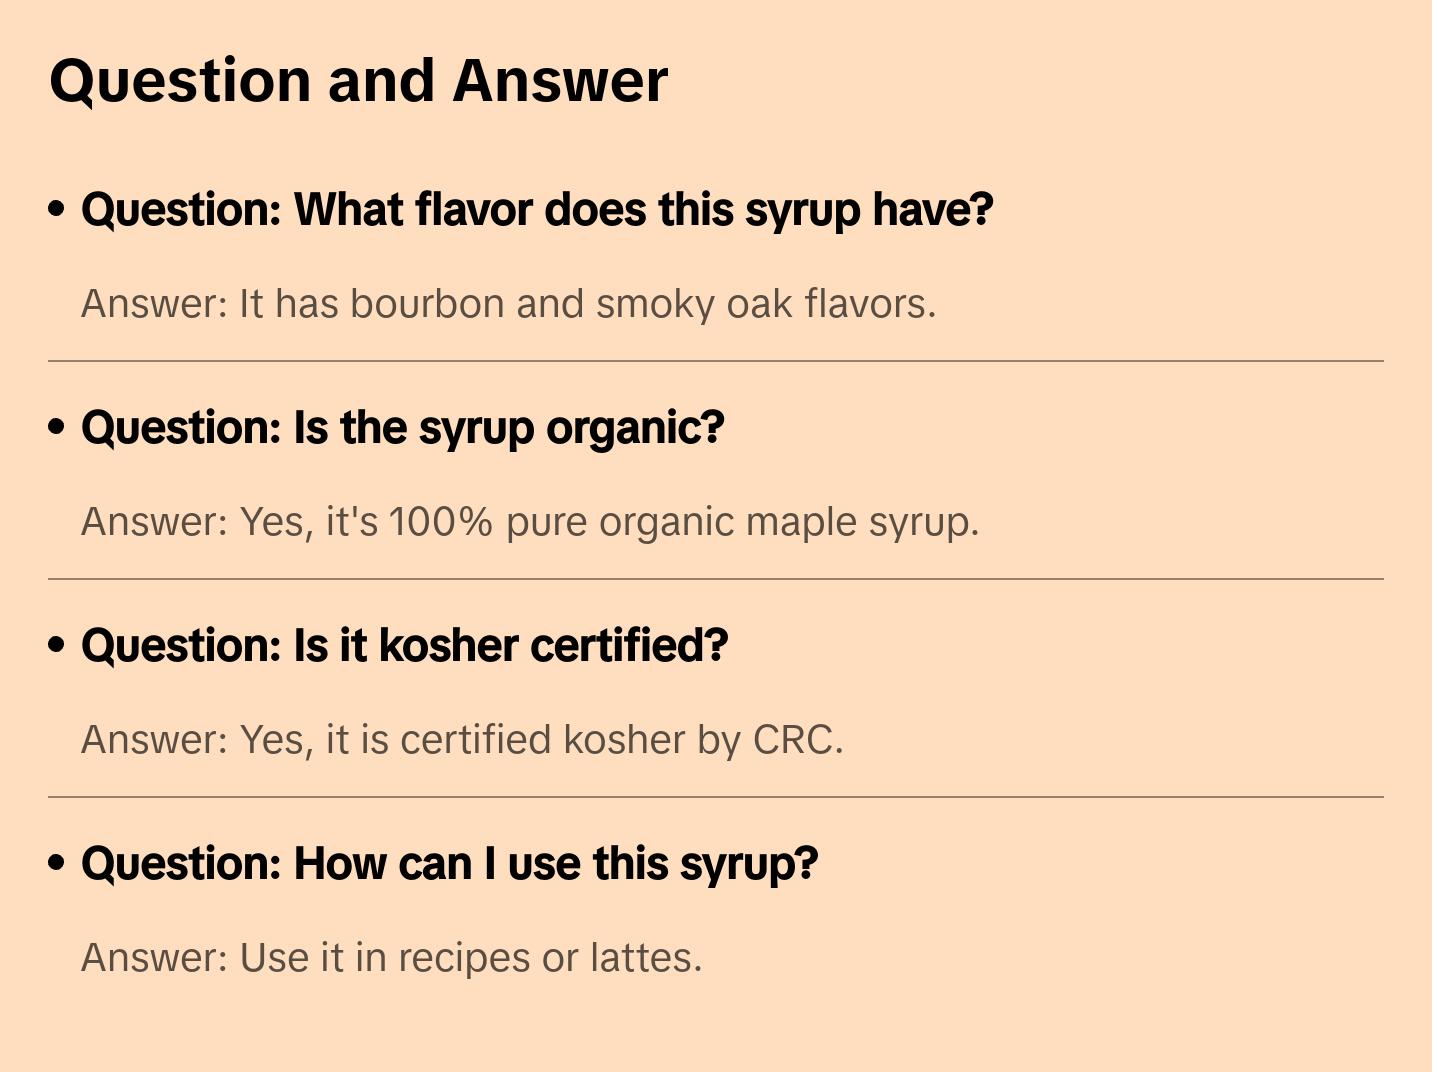Viewport: 1432px width, 1072px height.
Task: Click "100%" in the organic answer
Action: 440,522
